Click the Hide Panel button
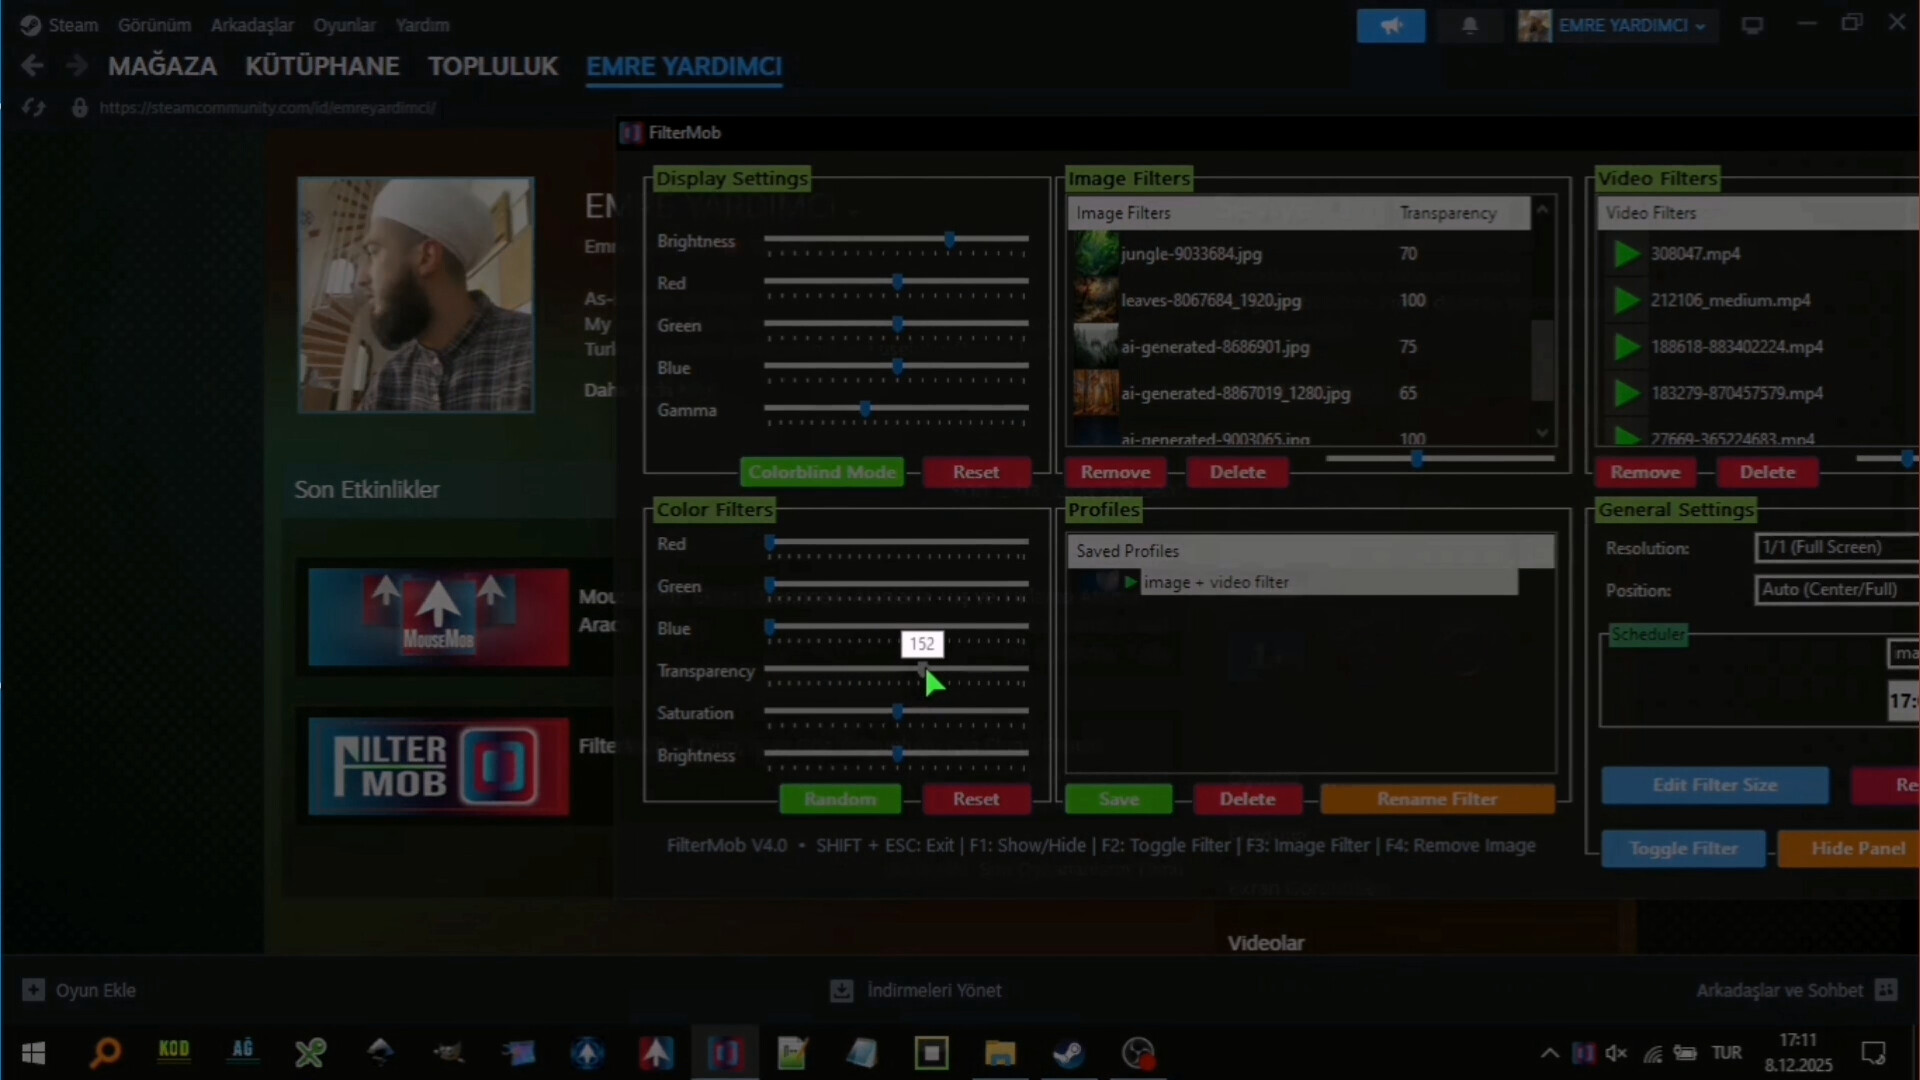Image resolution: width=1920 pixels, height=1080 pixels. point(1857,848)
